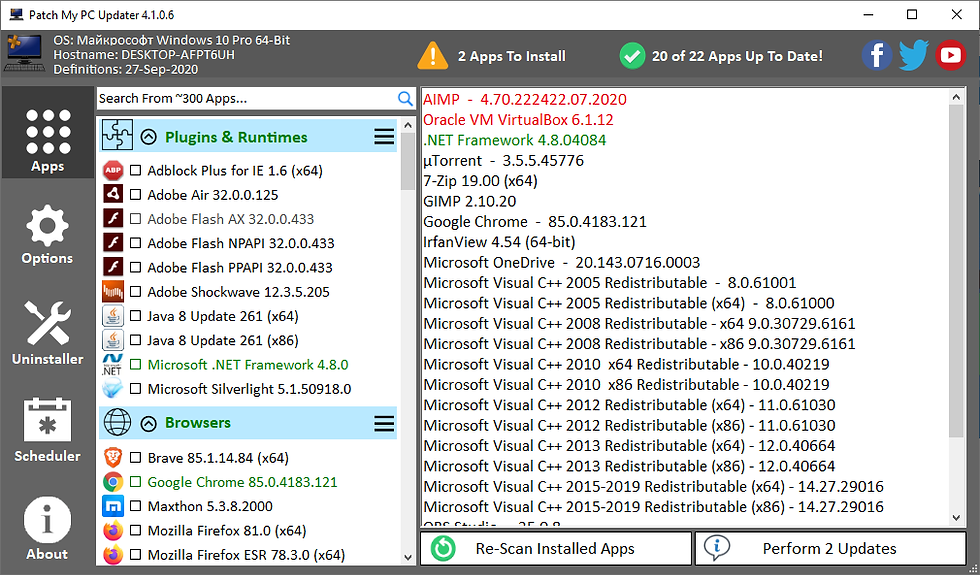The width and height of the screenshot is (980, 575).
Task: Click the Firefox ESR icon
Action: pyautogui.click(x=113, y=554)
